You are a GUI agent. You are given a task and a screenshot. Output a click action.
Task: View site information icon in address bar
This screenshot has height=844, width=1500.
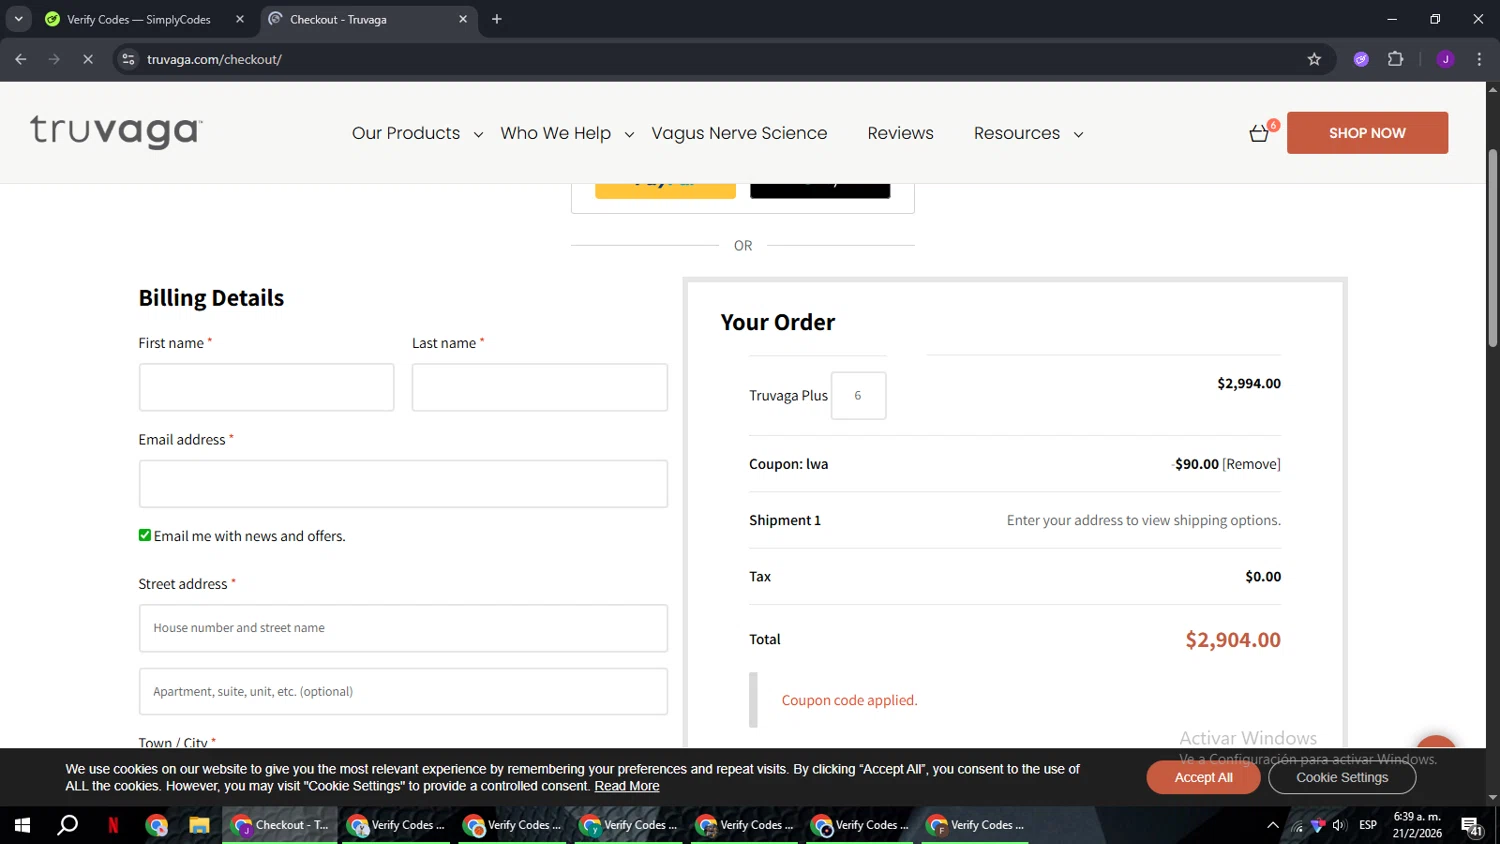pyautogui.click(x=128, y=59)
